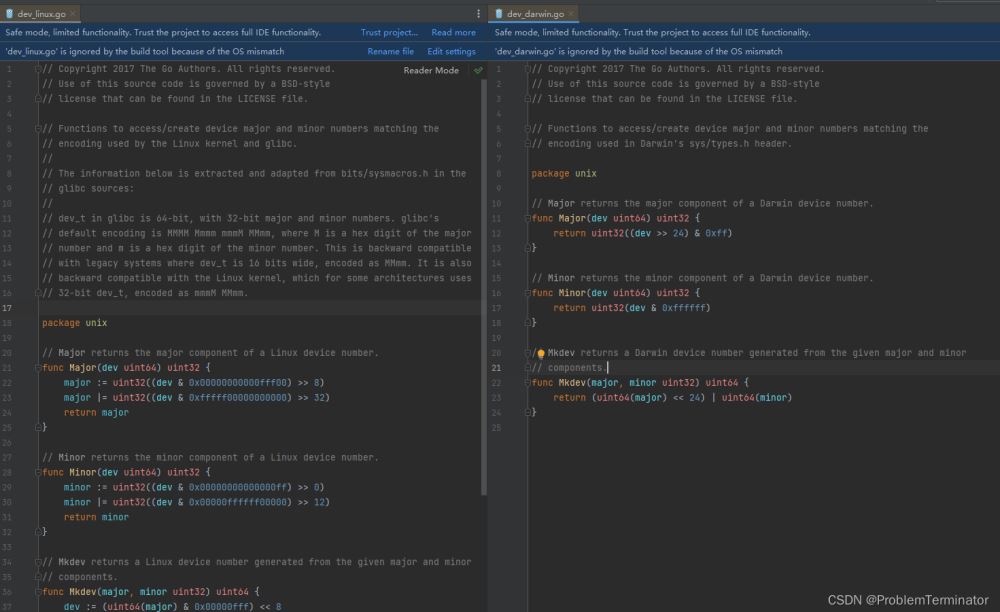Click the hex value 0xffffff in dev_darwin.go
The height and width of the screenshot is (612, 1000).
point(683,309)
